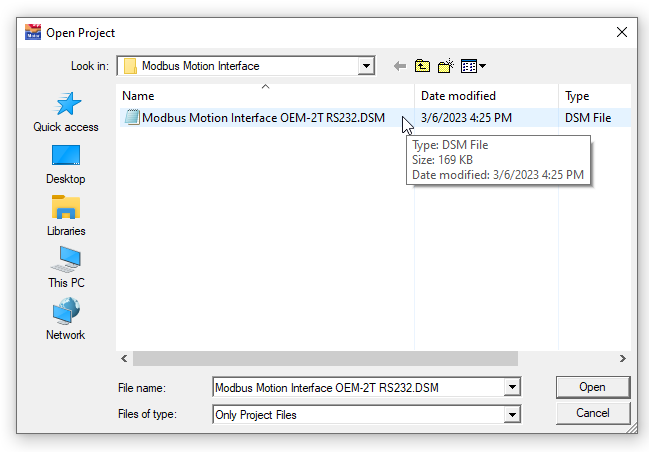The width and height of the screenshot is (649, 452).
Task: Click the 'Only Project Files' type field
Action: pos(358,414)
